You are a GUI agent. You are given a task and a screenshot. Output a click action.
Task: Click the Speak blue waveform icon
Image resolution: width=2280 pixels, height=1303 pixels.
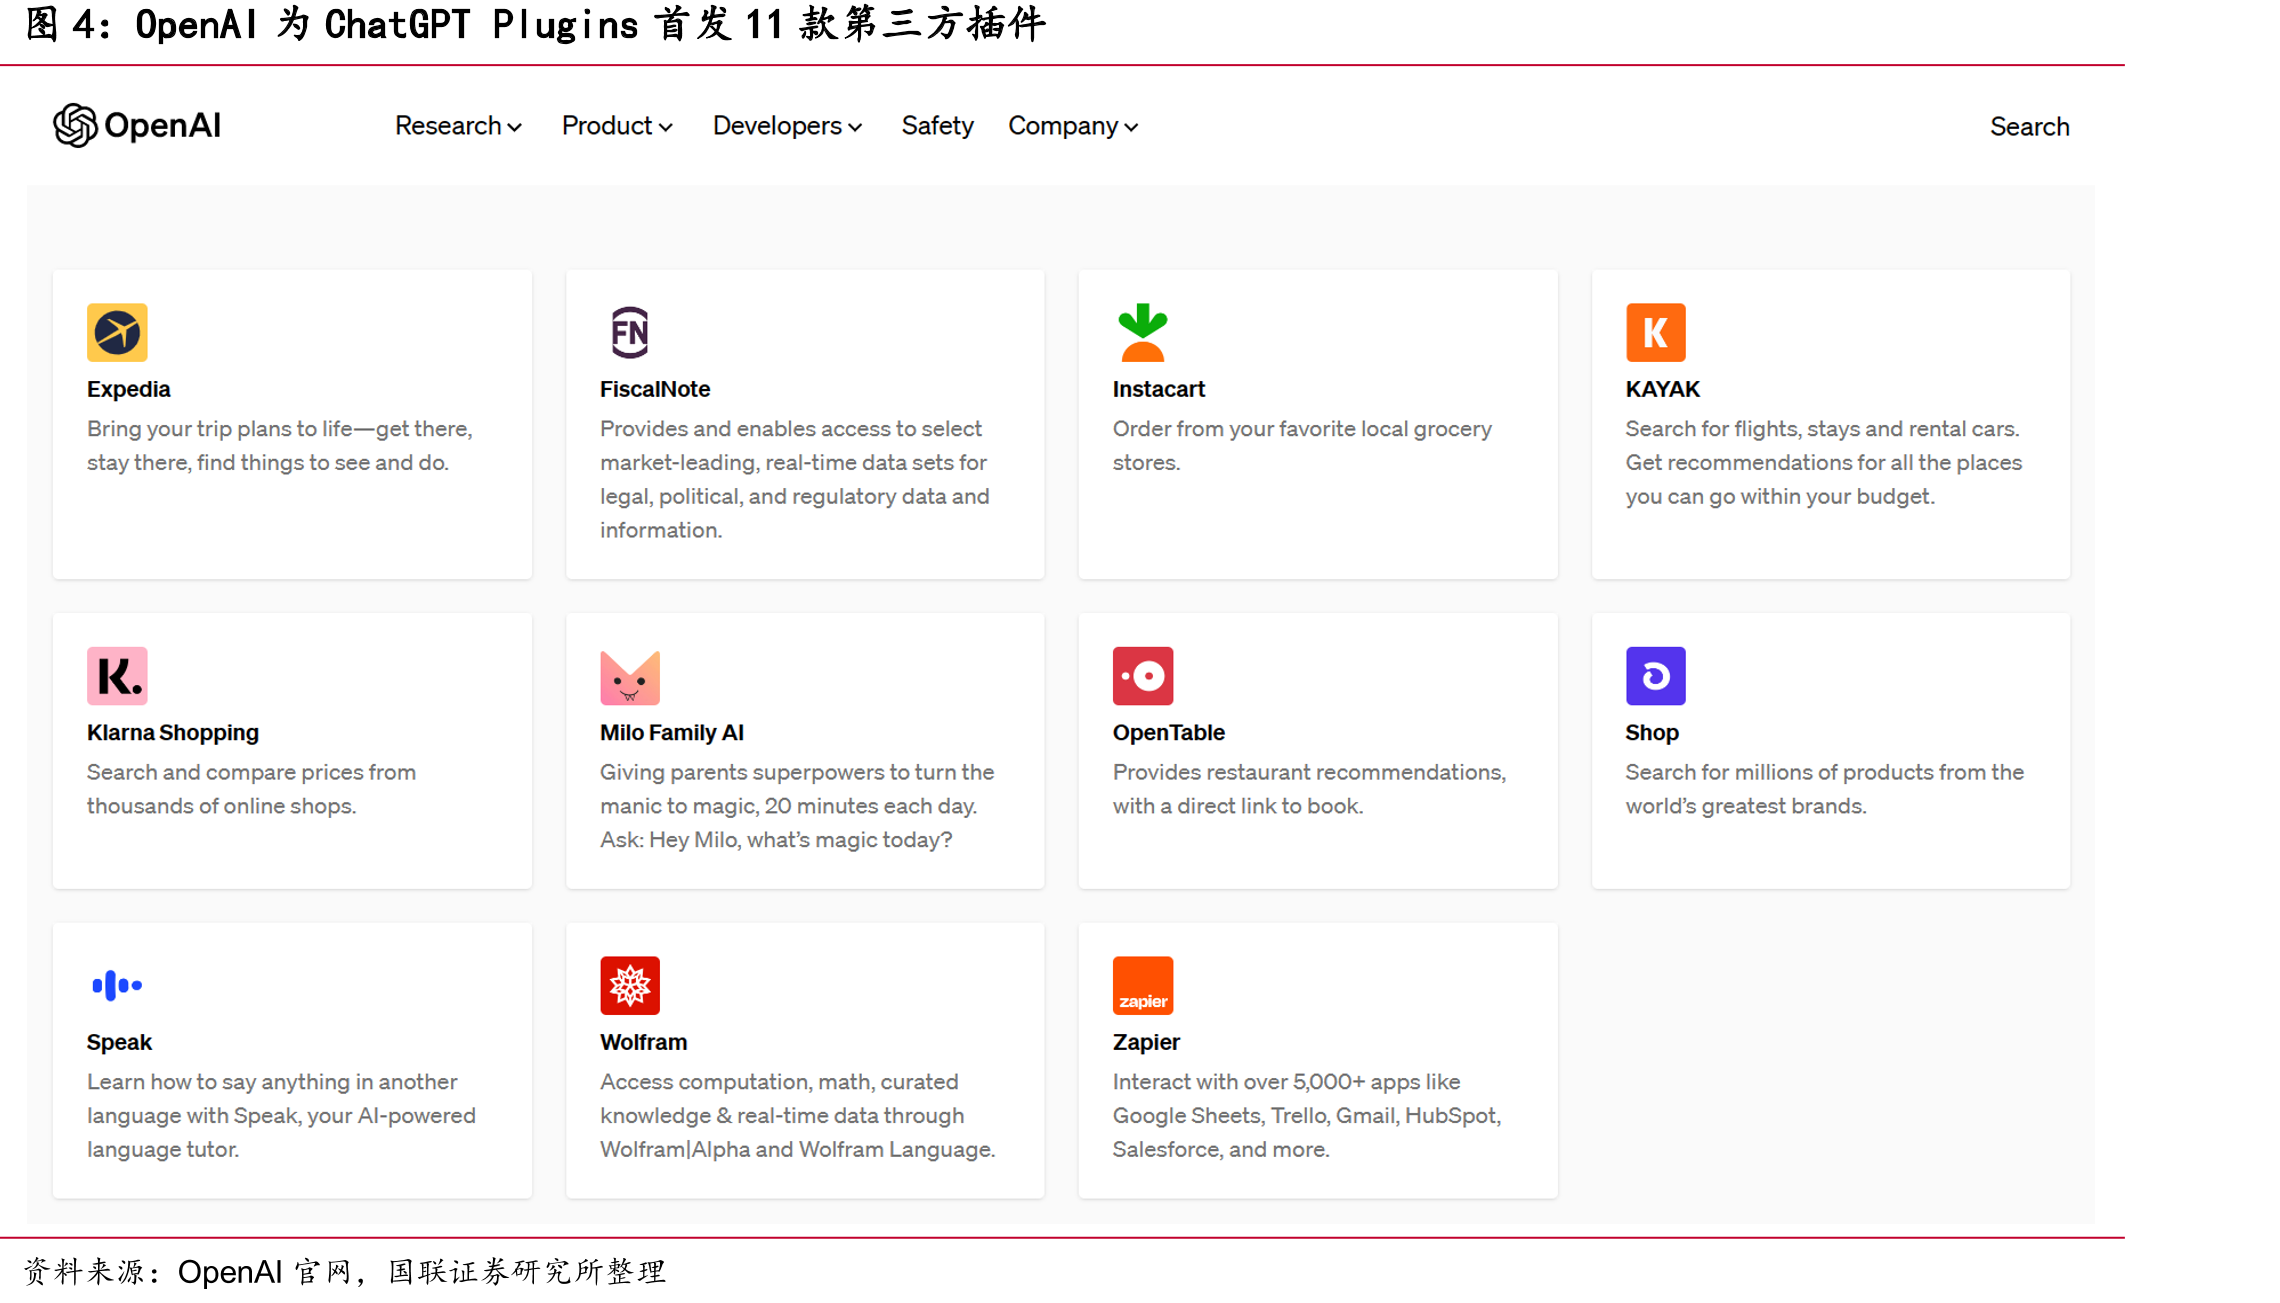tap(117, 985)
